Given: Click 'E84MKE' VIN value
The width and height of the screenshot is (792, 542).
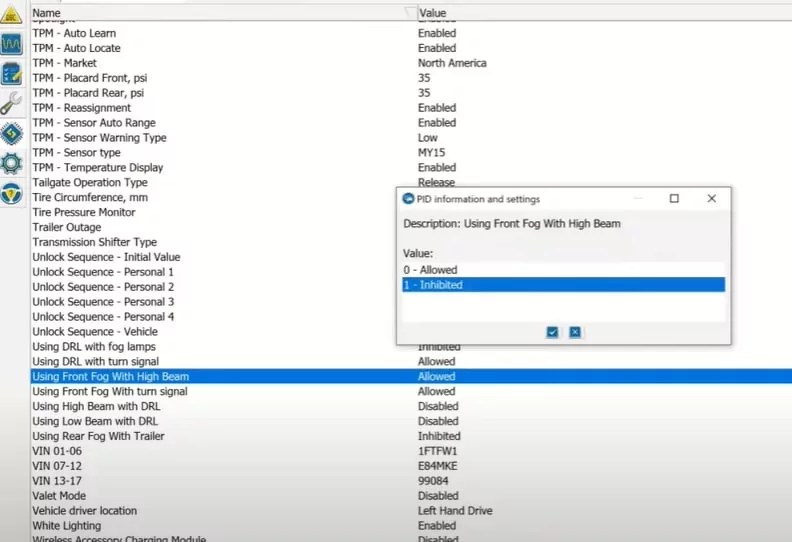Looking at the screenshot, I should (437, 466).
